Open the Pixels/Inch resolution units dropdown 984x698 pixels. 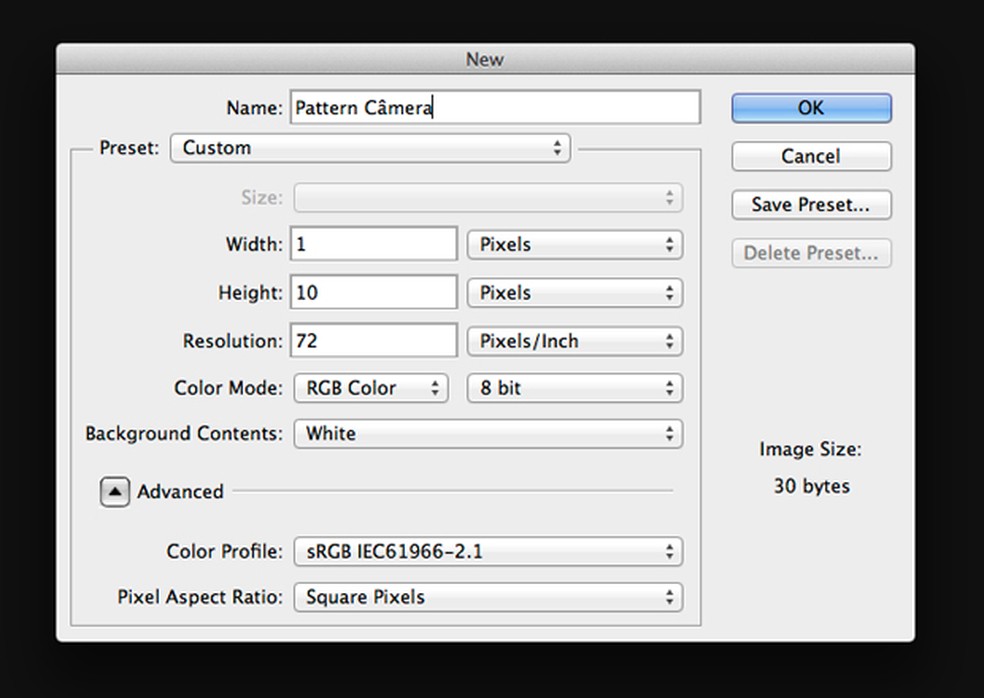coord(574,341)
